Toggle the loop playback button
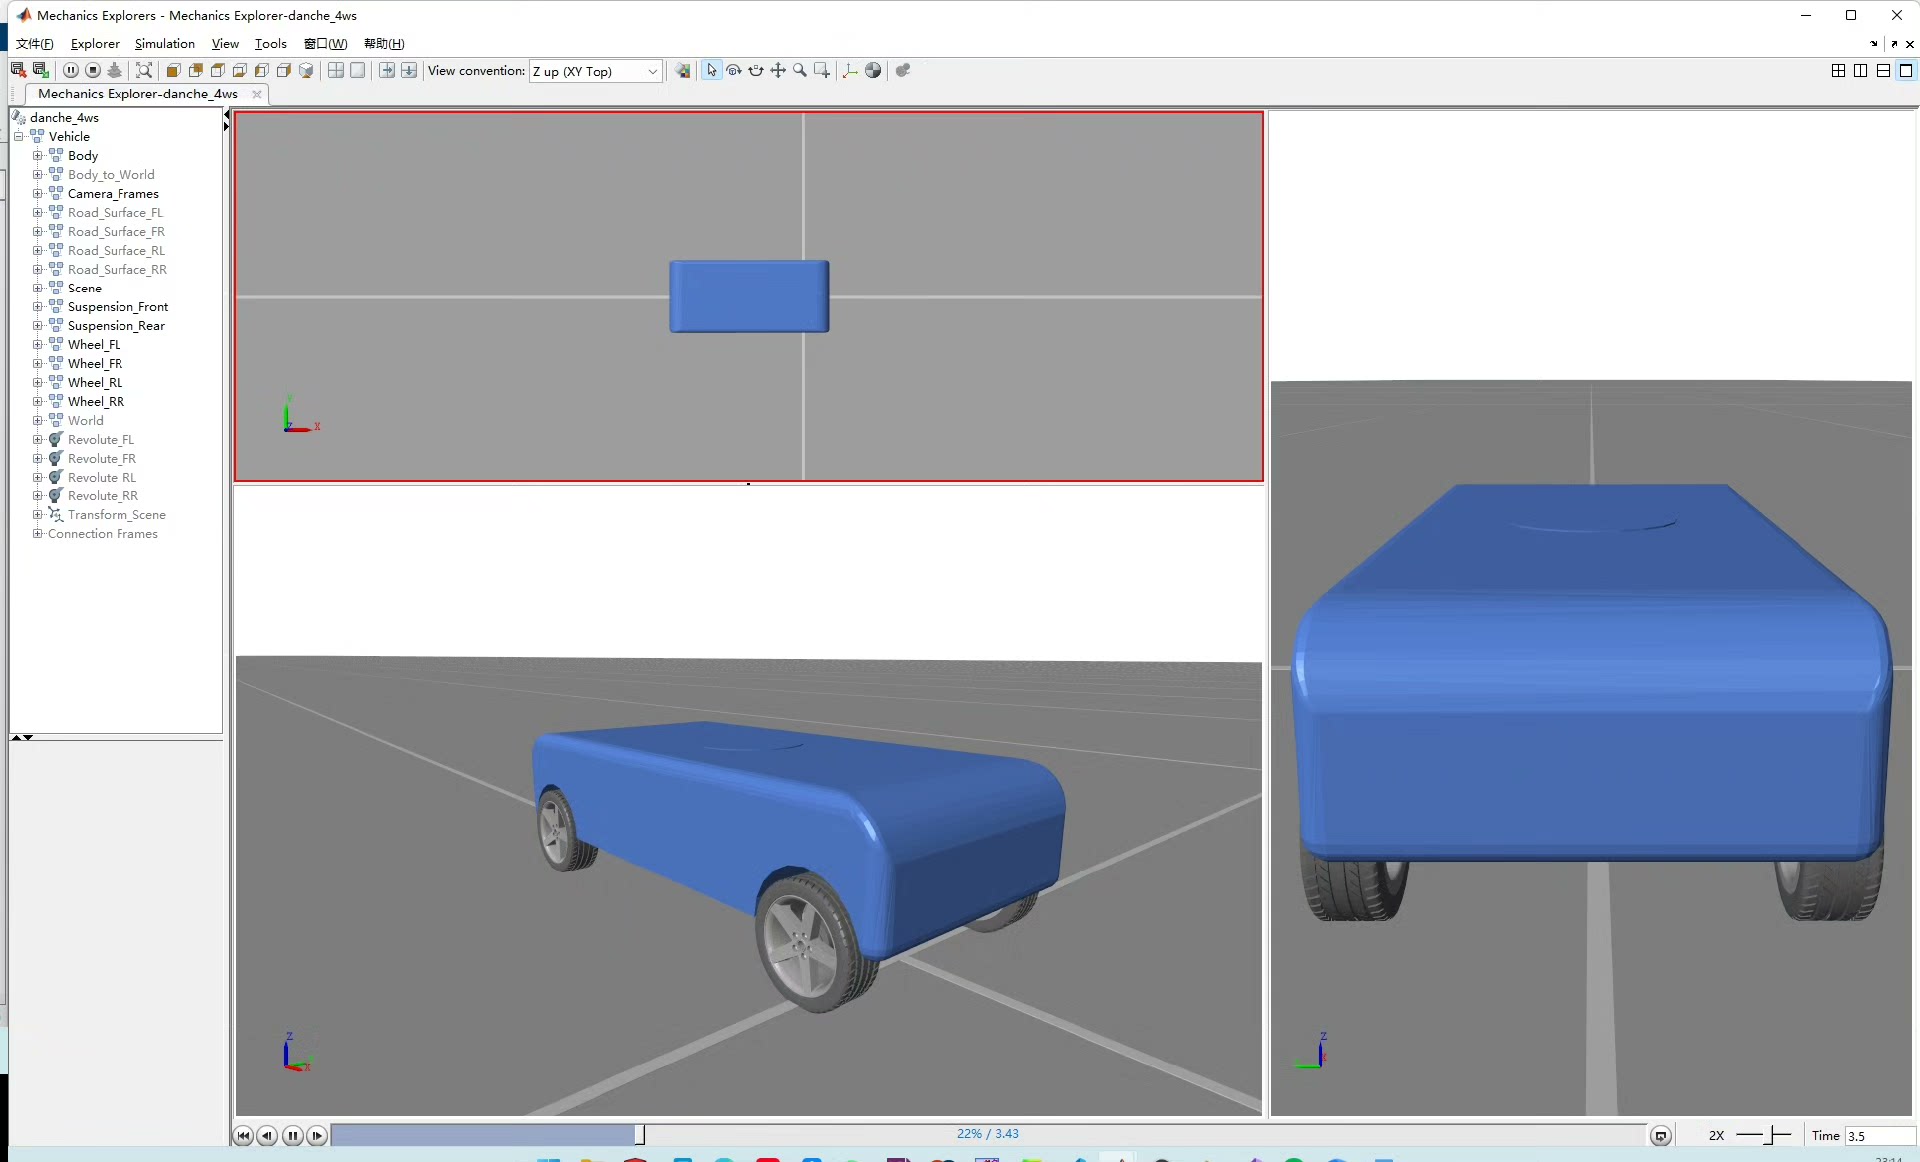This screenshot has height=1162, width=1920. (x=1661, y=1135)
